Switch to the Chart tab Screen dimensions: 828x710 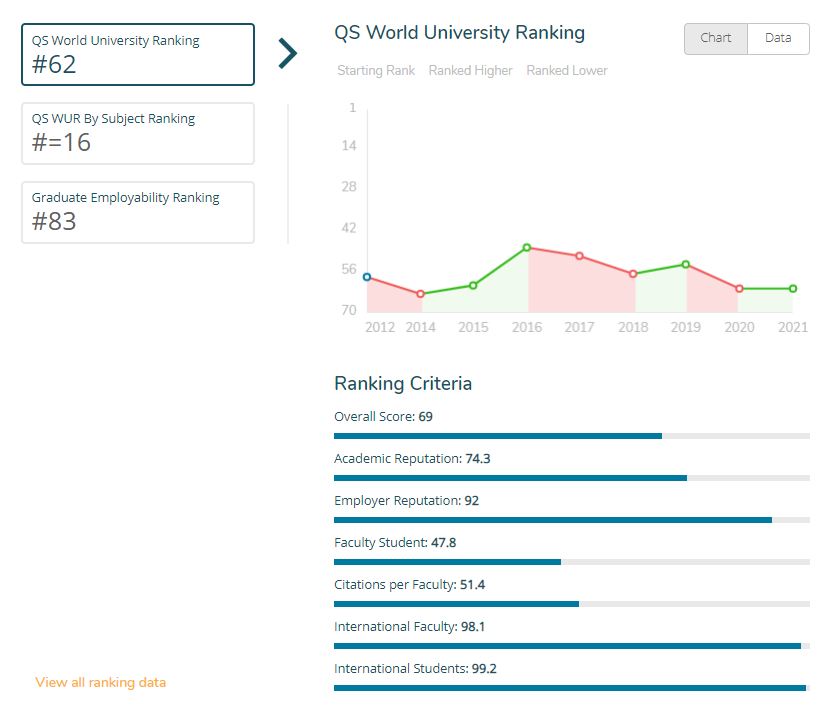pyautogui.click(x=716, y=39)
